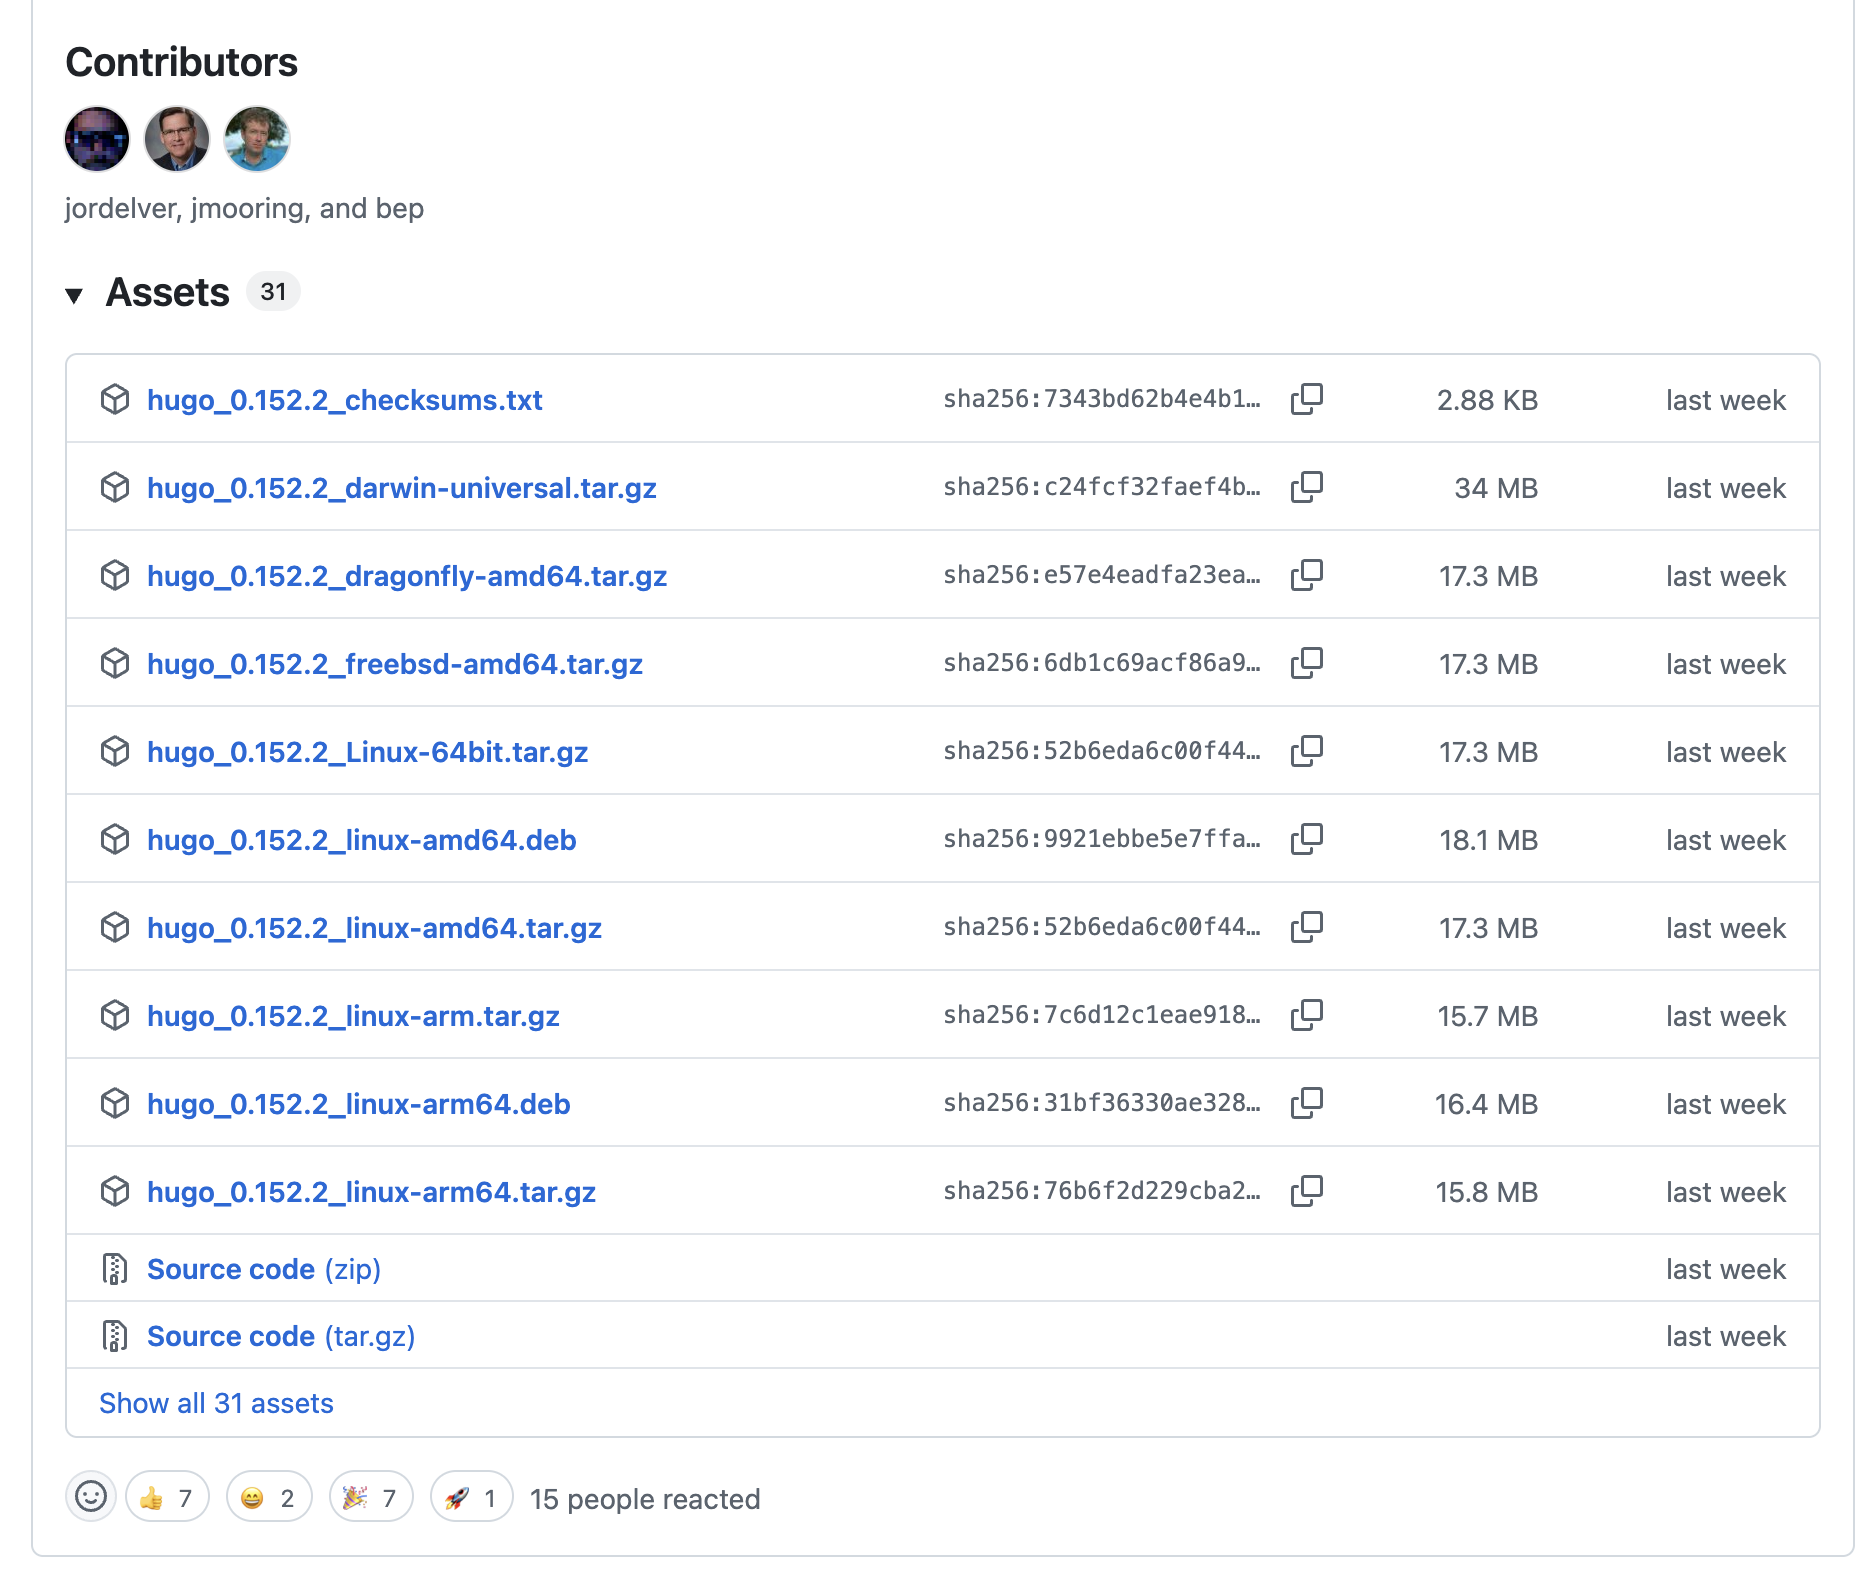Click zip file icon beside Source code (zip)
This screenshot has width=1874, height=1570.
115,1269
